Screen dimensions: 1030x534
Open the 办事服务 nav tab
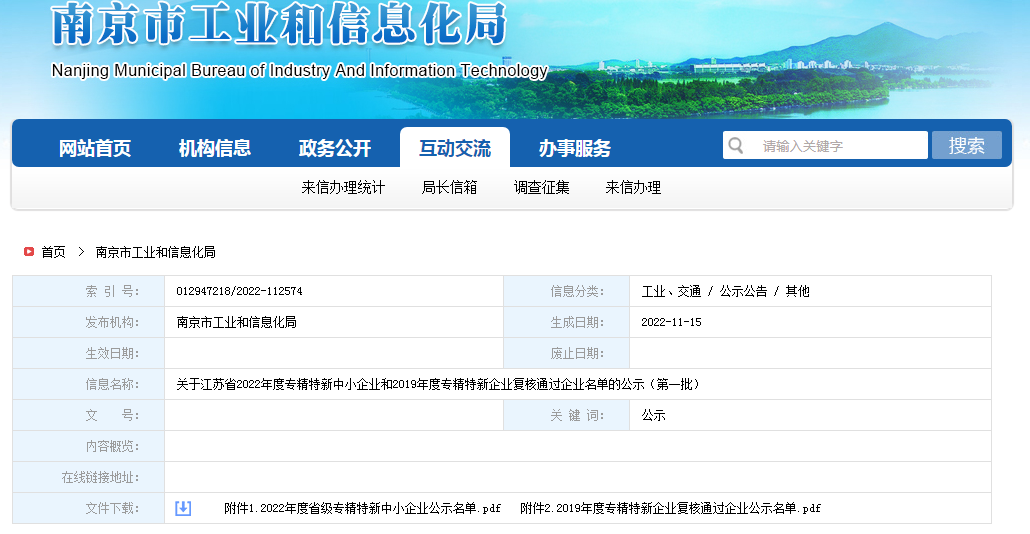[x=575, y=148]
